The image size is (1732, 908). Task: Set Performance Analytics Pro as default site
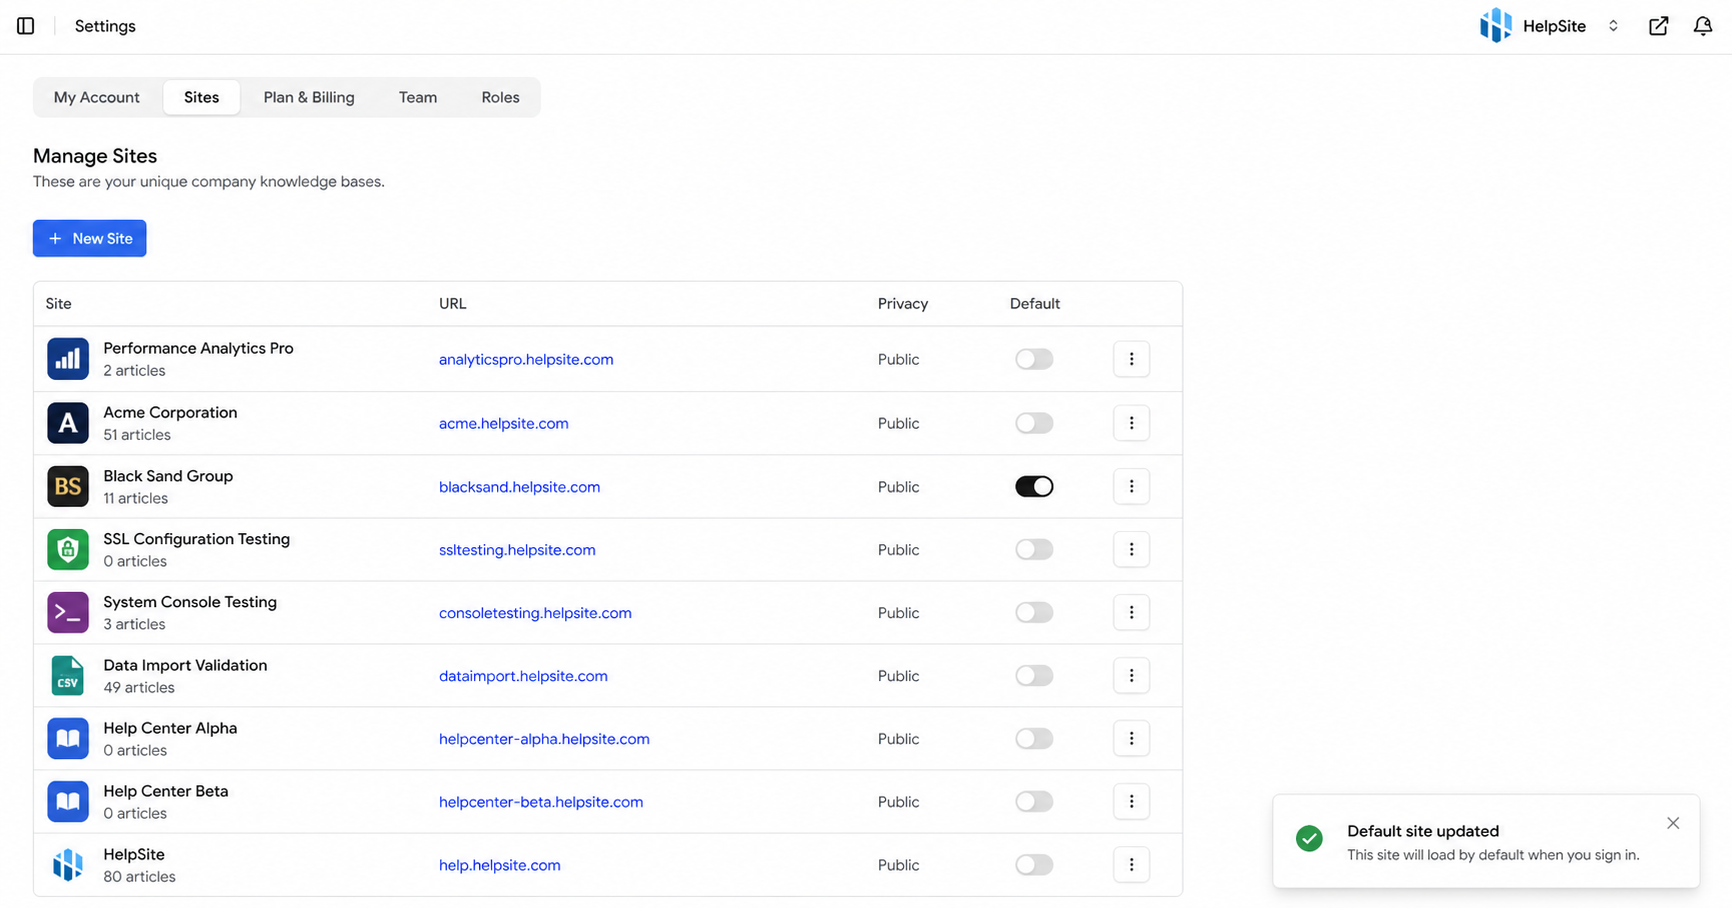tap(1034, 359)
